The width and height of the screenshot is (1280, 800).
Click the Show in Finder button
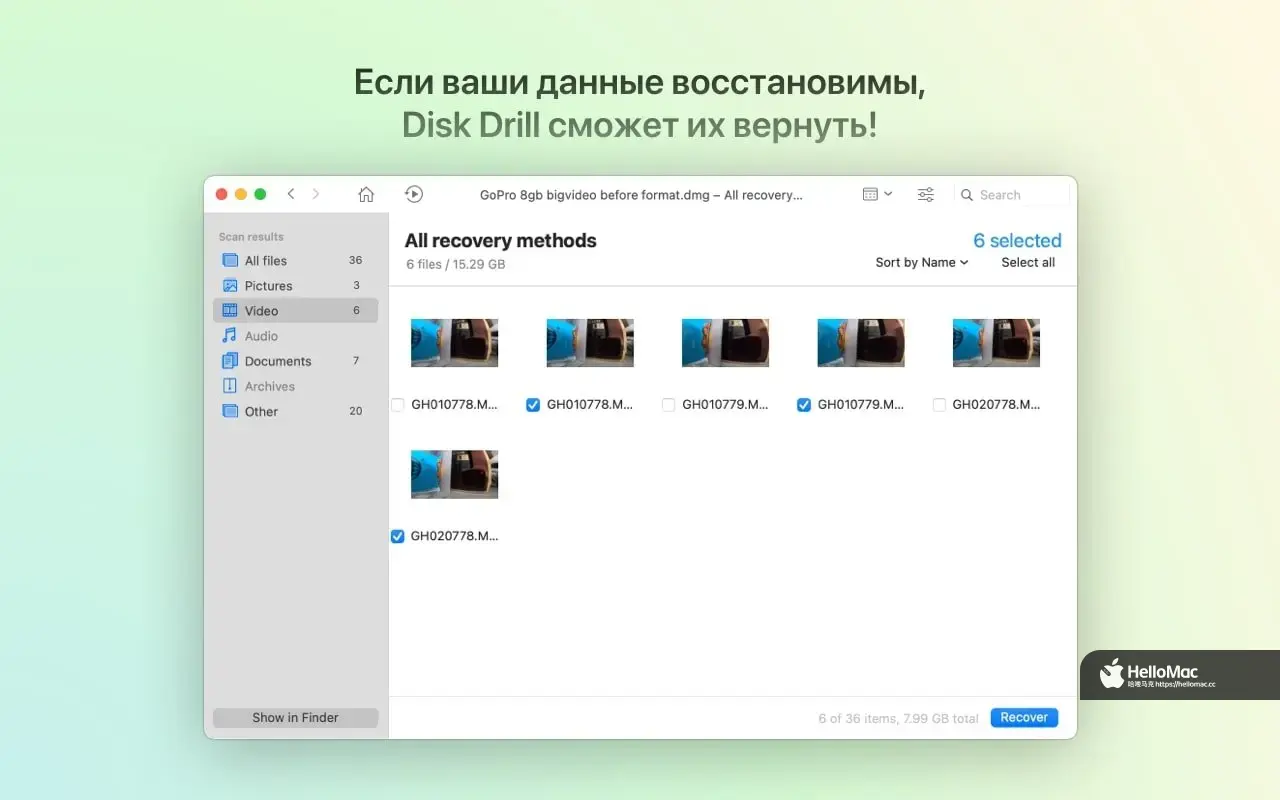295,717
